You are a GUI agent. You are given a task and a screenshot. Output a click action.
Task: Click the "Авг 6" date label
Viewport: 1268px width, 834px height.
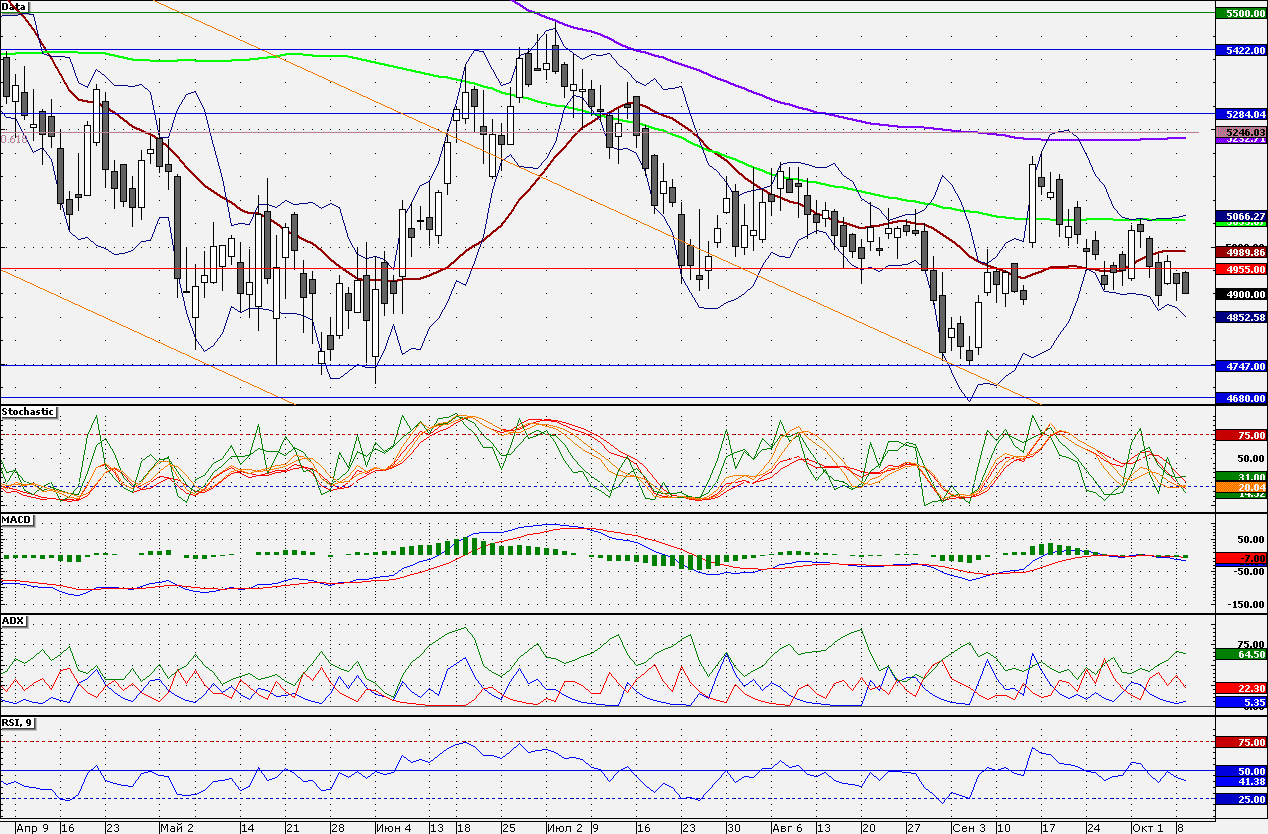tap(788, 827)
